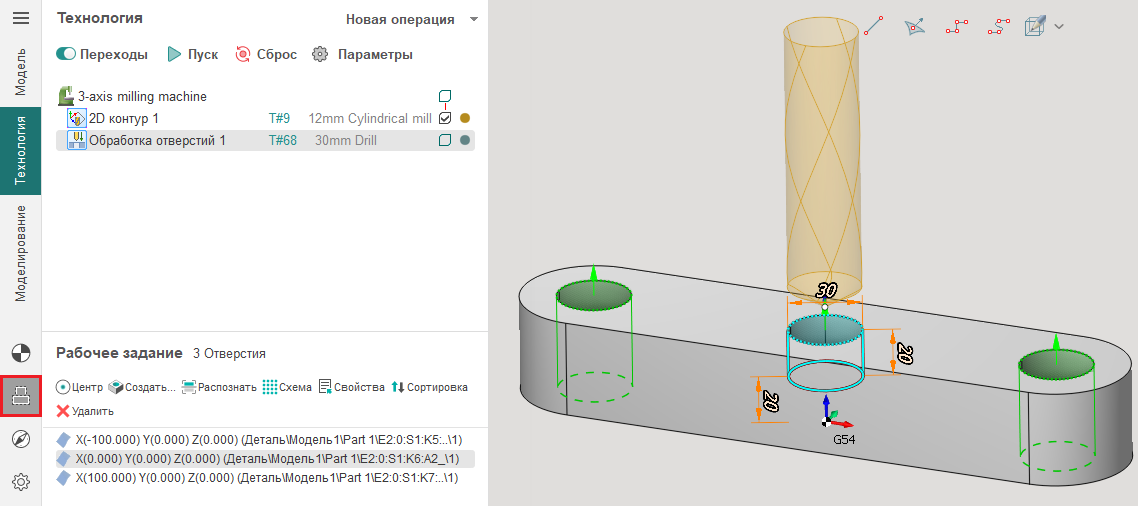1138x506 pixels.
Task: Open the Новая операция dropdown
Action: [411, 19]
